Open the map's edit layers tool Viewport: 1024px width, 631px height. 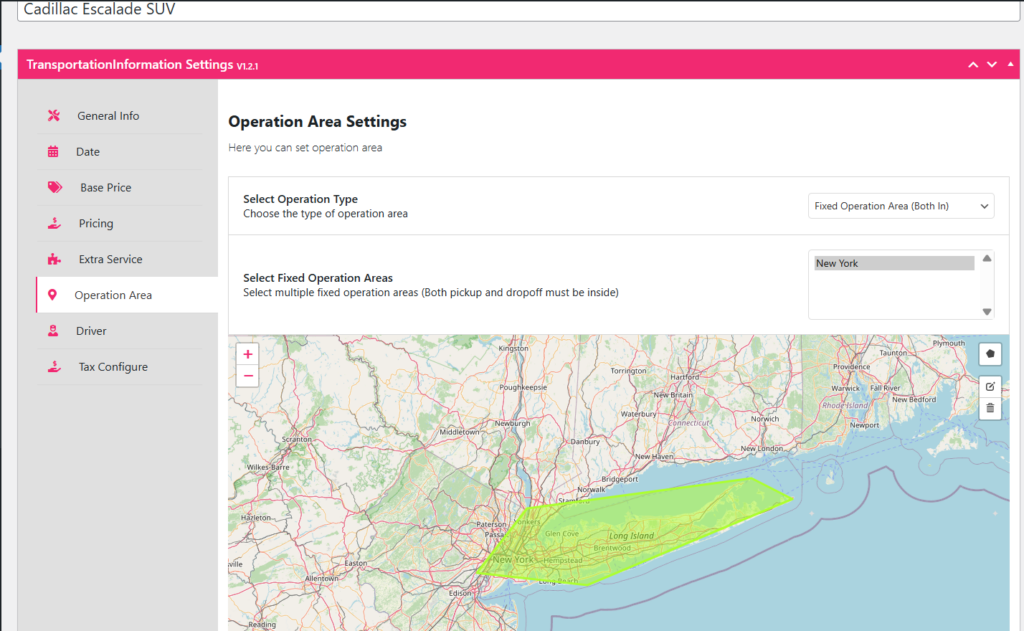click(x=989, y=386)
